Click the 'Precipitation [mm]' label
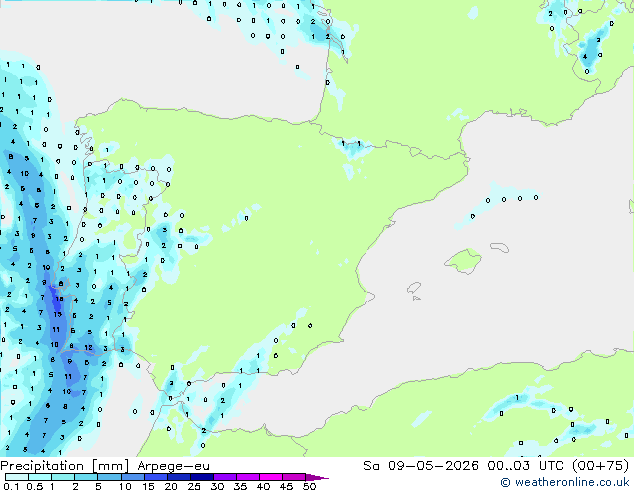 click(65, 466)
